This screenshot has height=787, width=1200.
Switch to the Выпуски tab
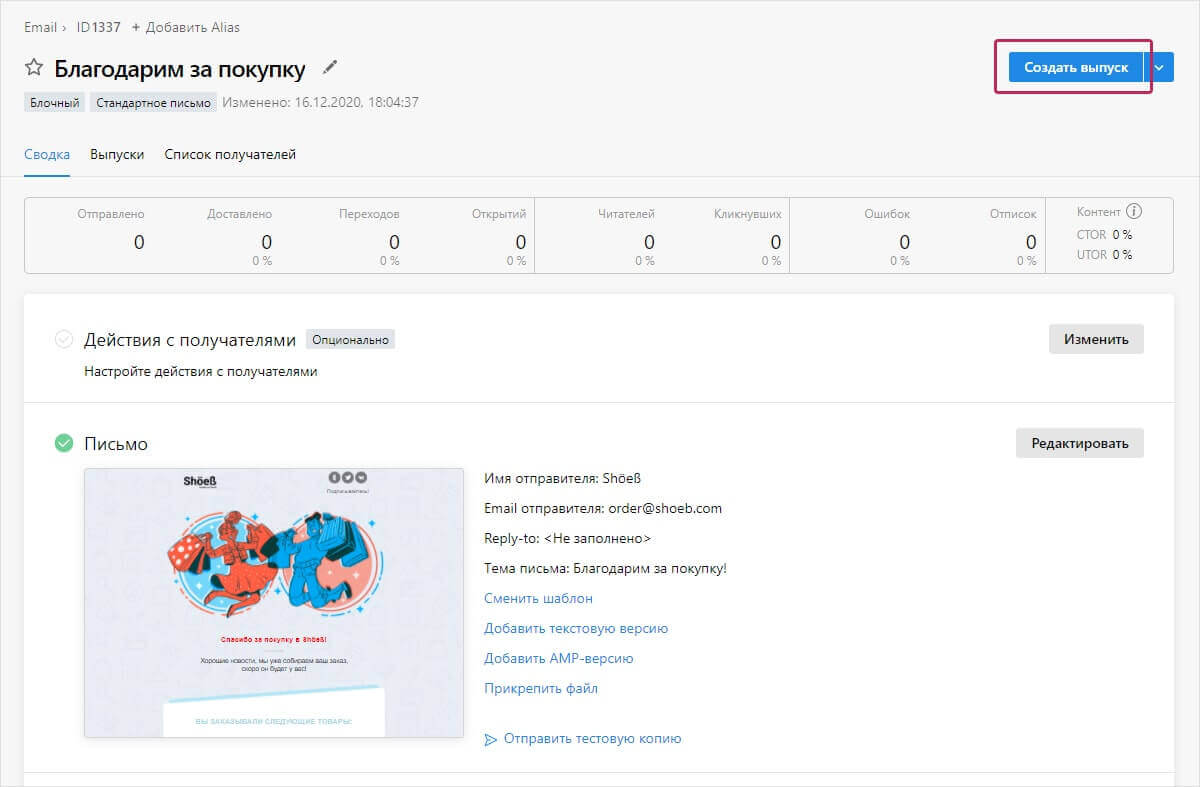117,155
